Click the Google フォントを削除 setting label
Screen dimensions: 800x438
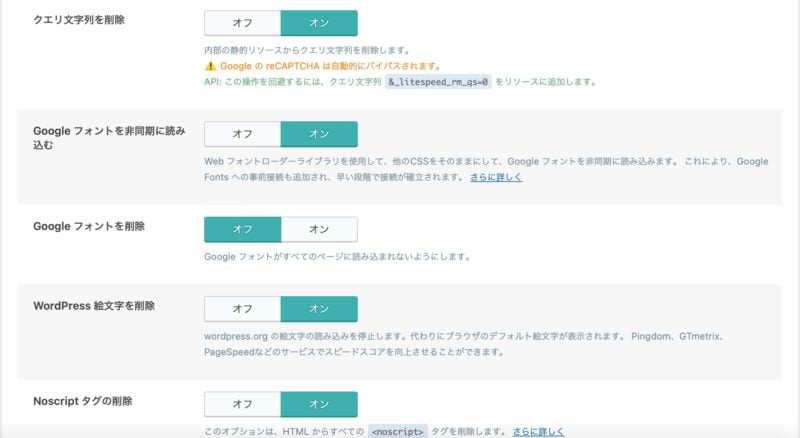coord(89,226)
